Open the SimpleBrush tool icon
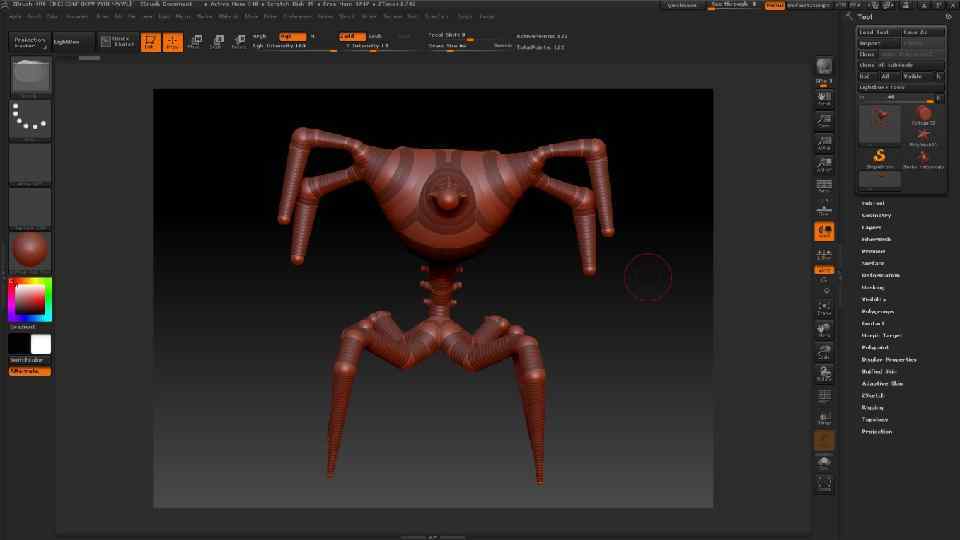 (880, 156)
